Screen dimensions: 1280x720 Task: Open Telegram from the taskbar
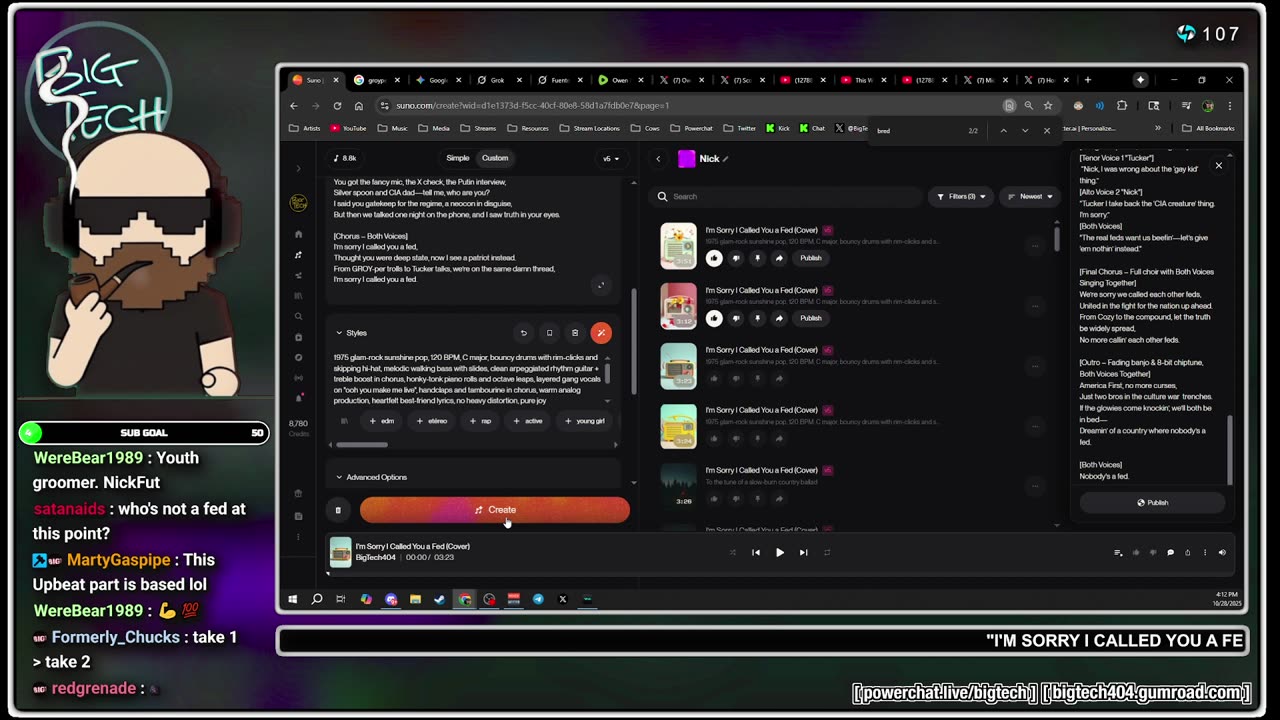click(x=538, y=599)
